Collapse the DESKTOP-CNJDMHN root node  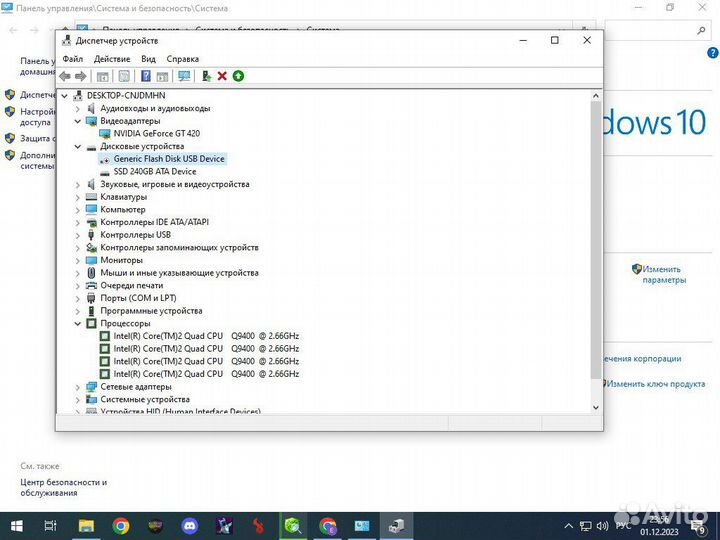[65, 96]
